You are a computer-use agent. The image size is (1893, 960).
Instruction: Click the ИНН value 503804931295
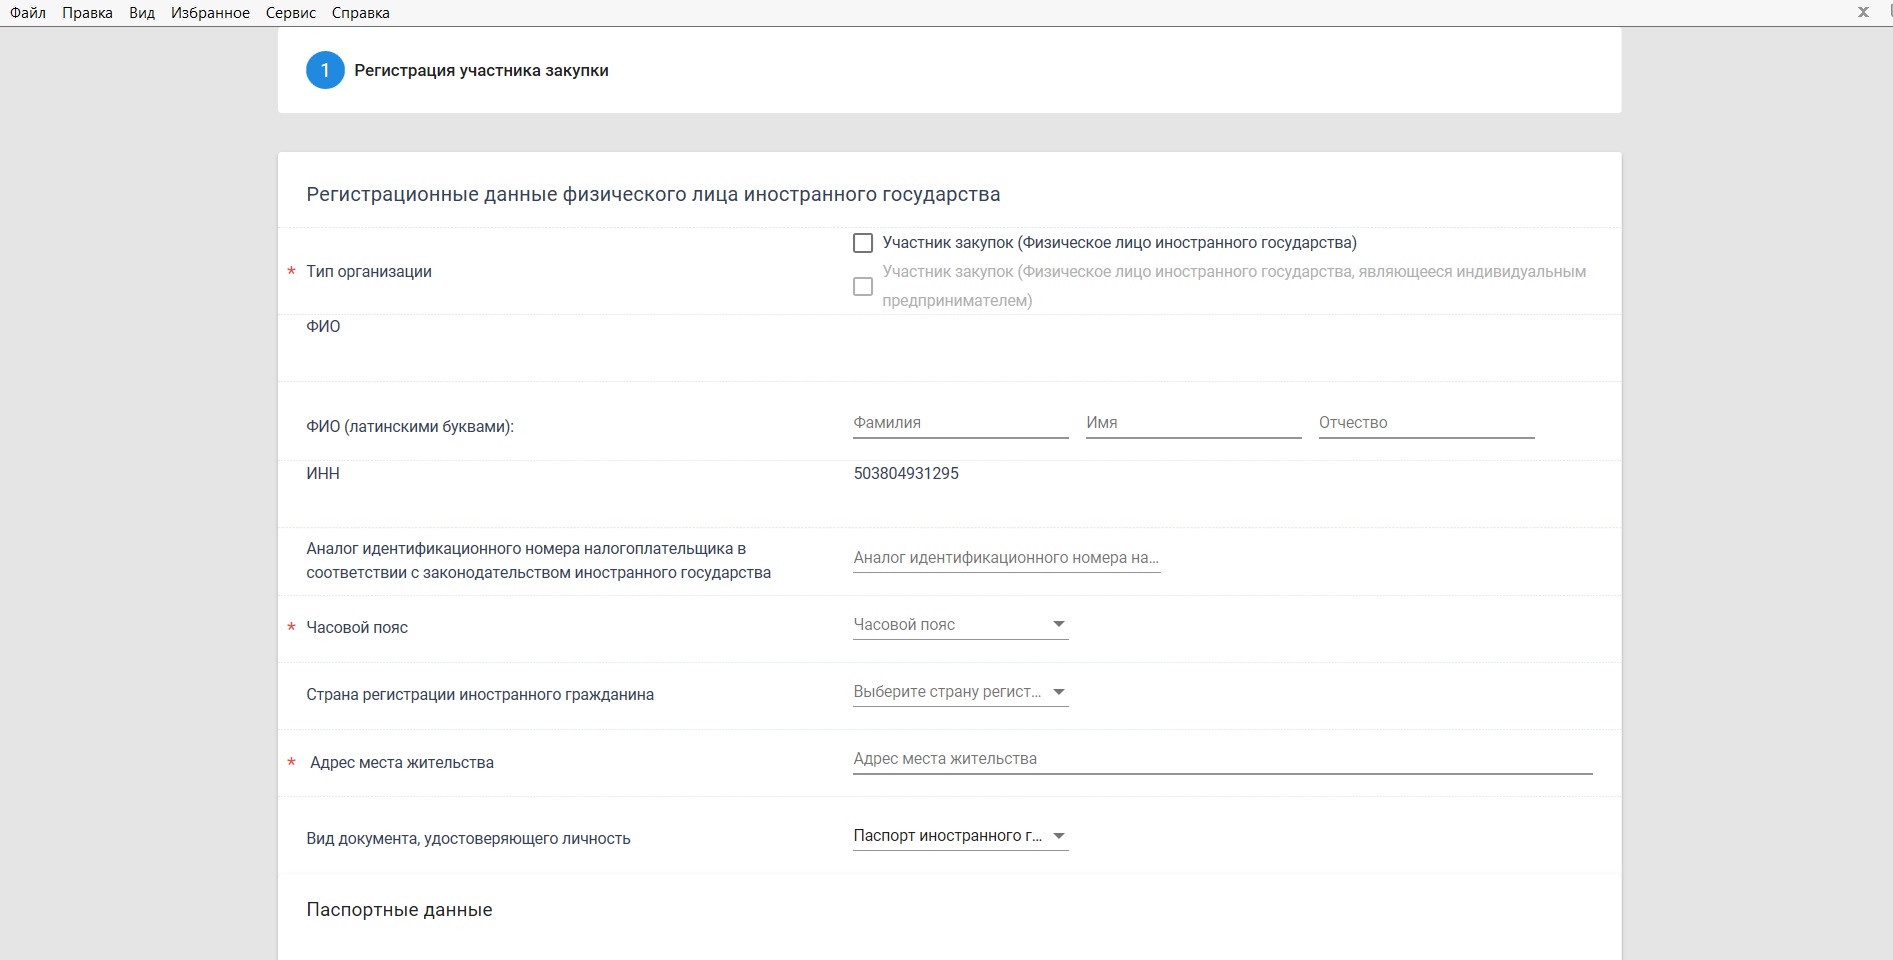906,474
